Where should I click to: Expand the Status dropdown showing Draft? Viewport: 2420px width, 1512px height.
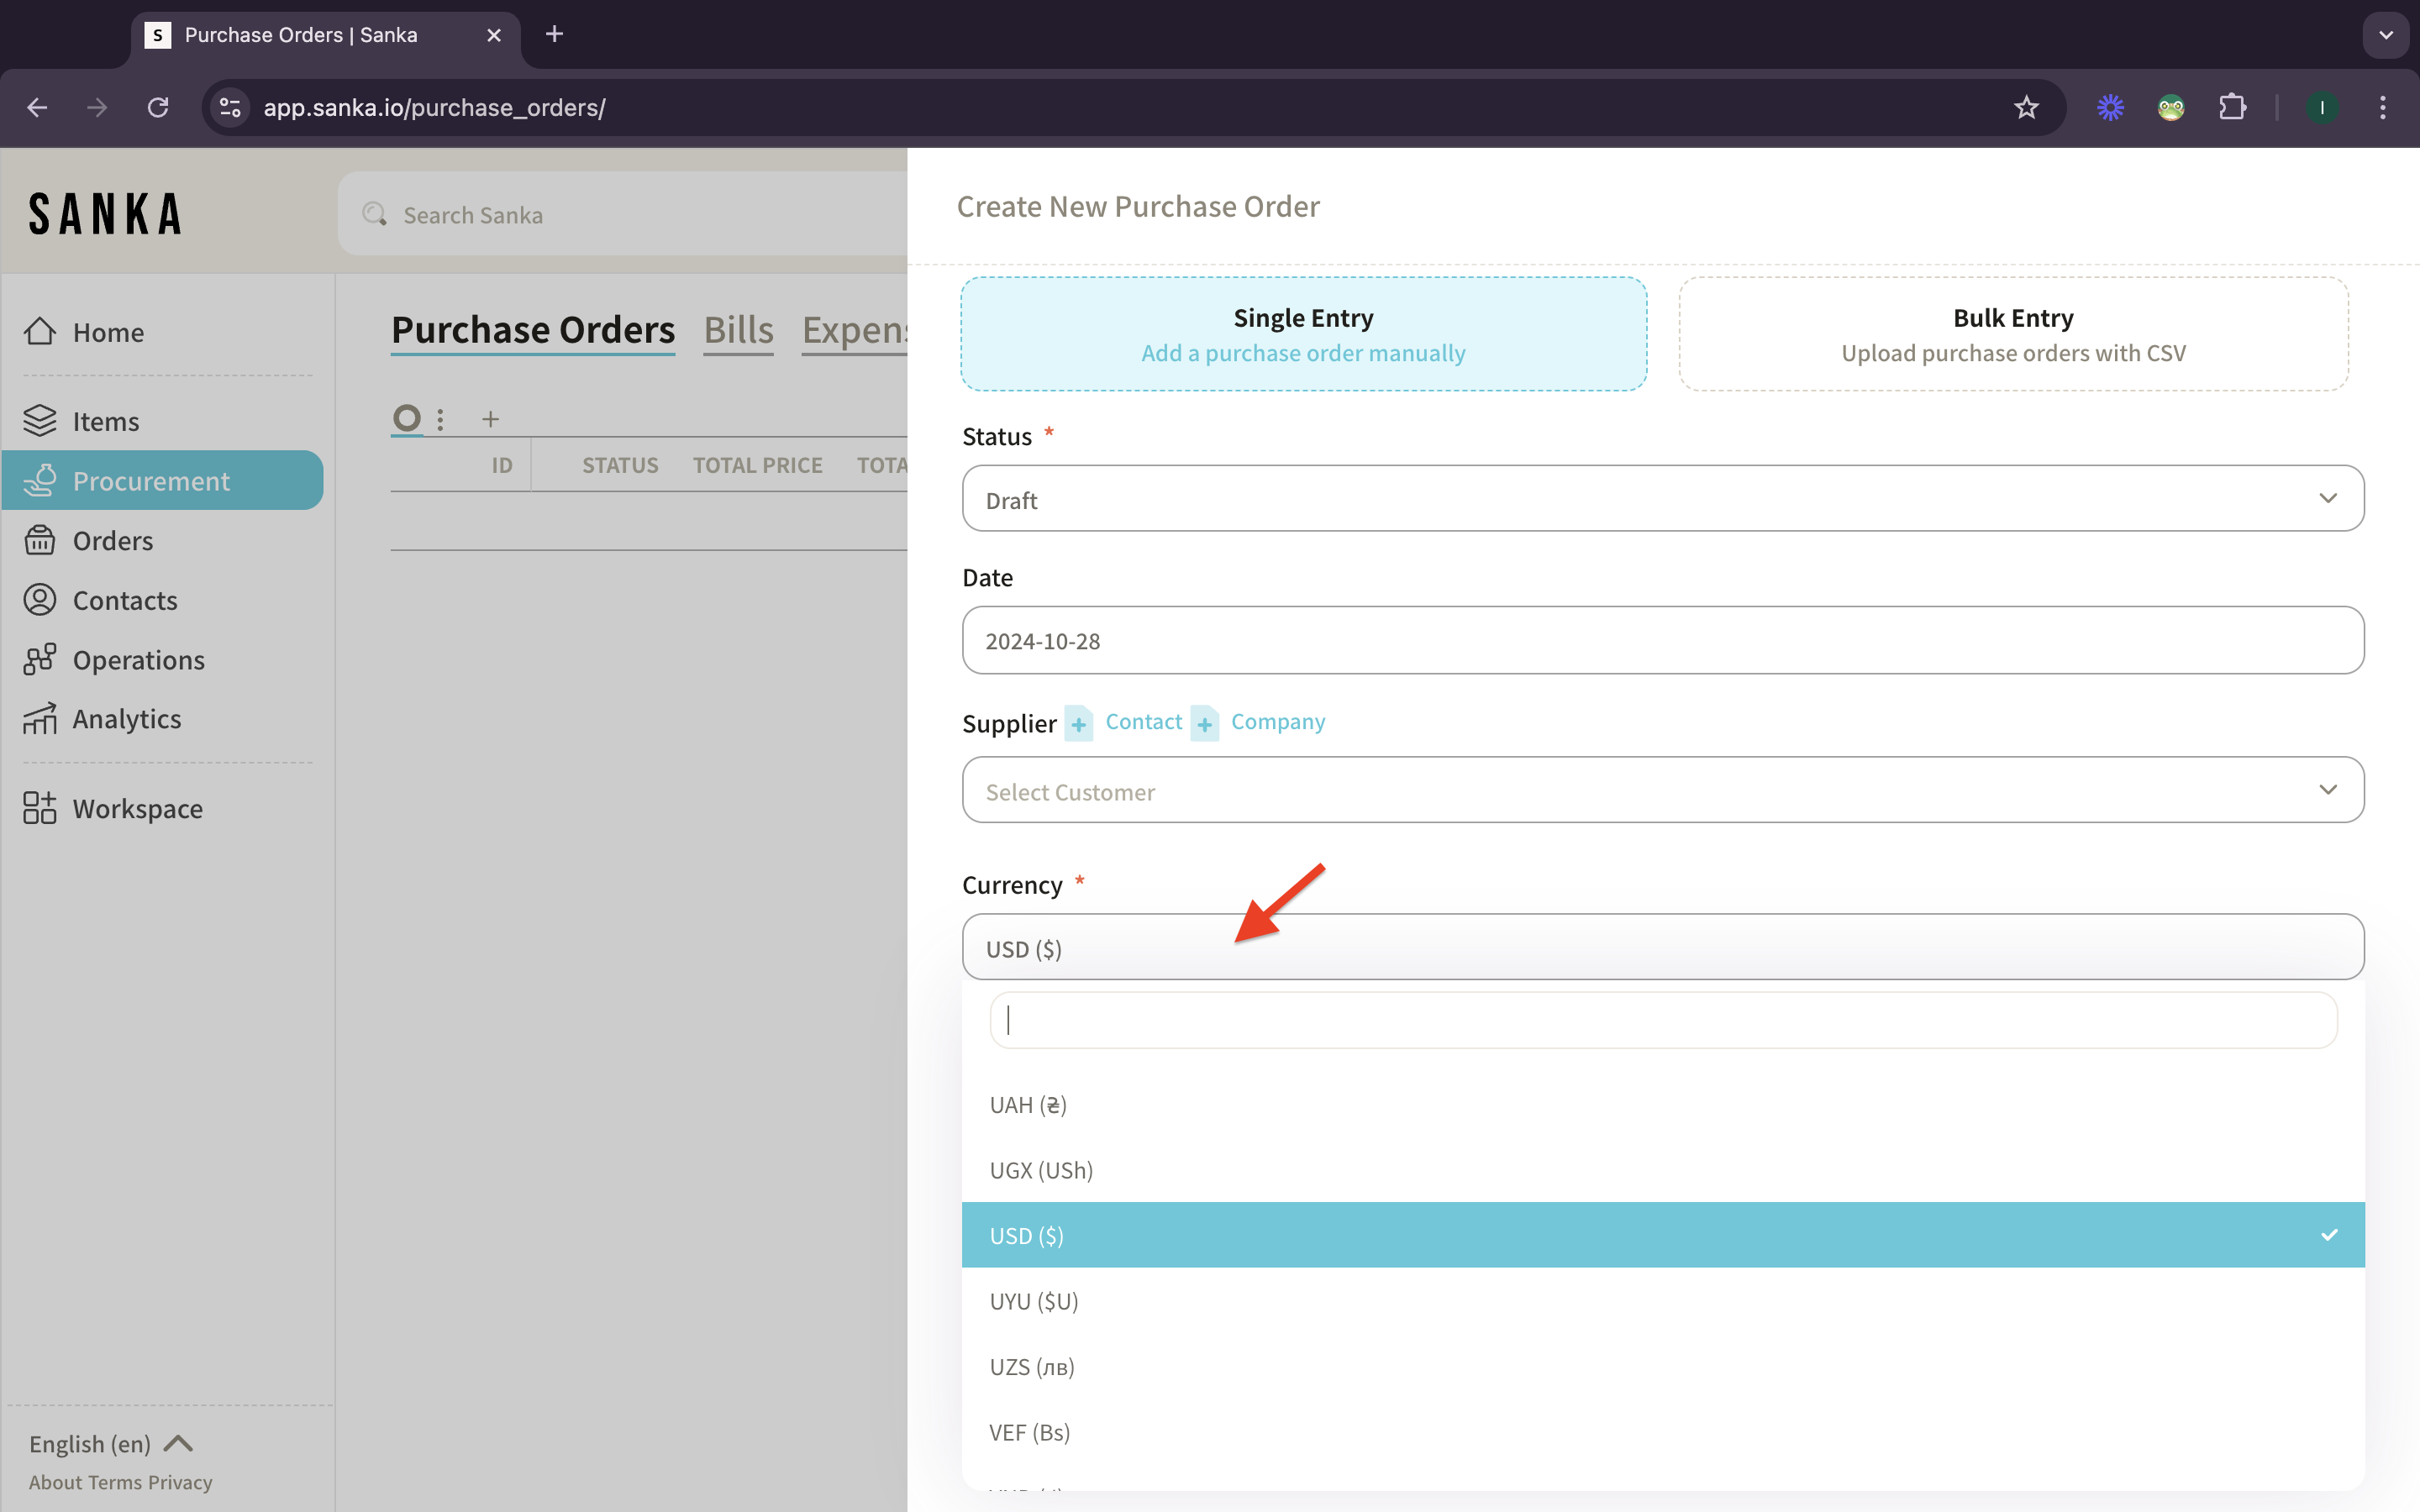(1662, 499)
